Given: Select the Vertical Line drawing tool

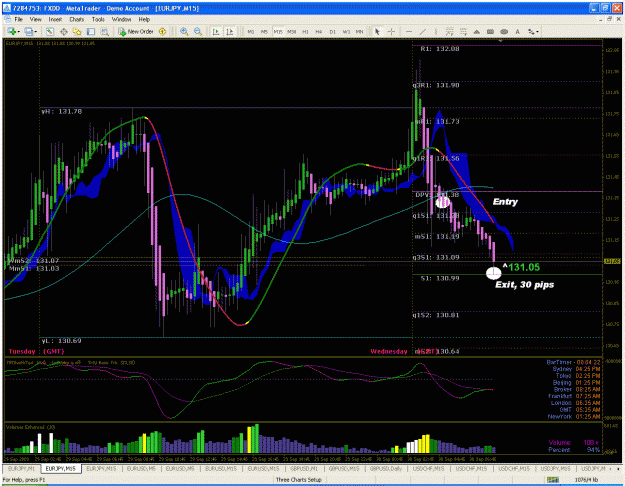Looking at the screenshot, I should [436, 31].
